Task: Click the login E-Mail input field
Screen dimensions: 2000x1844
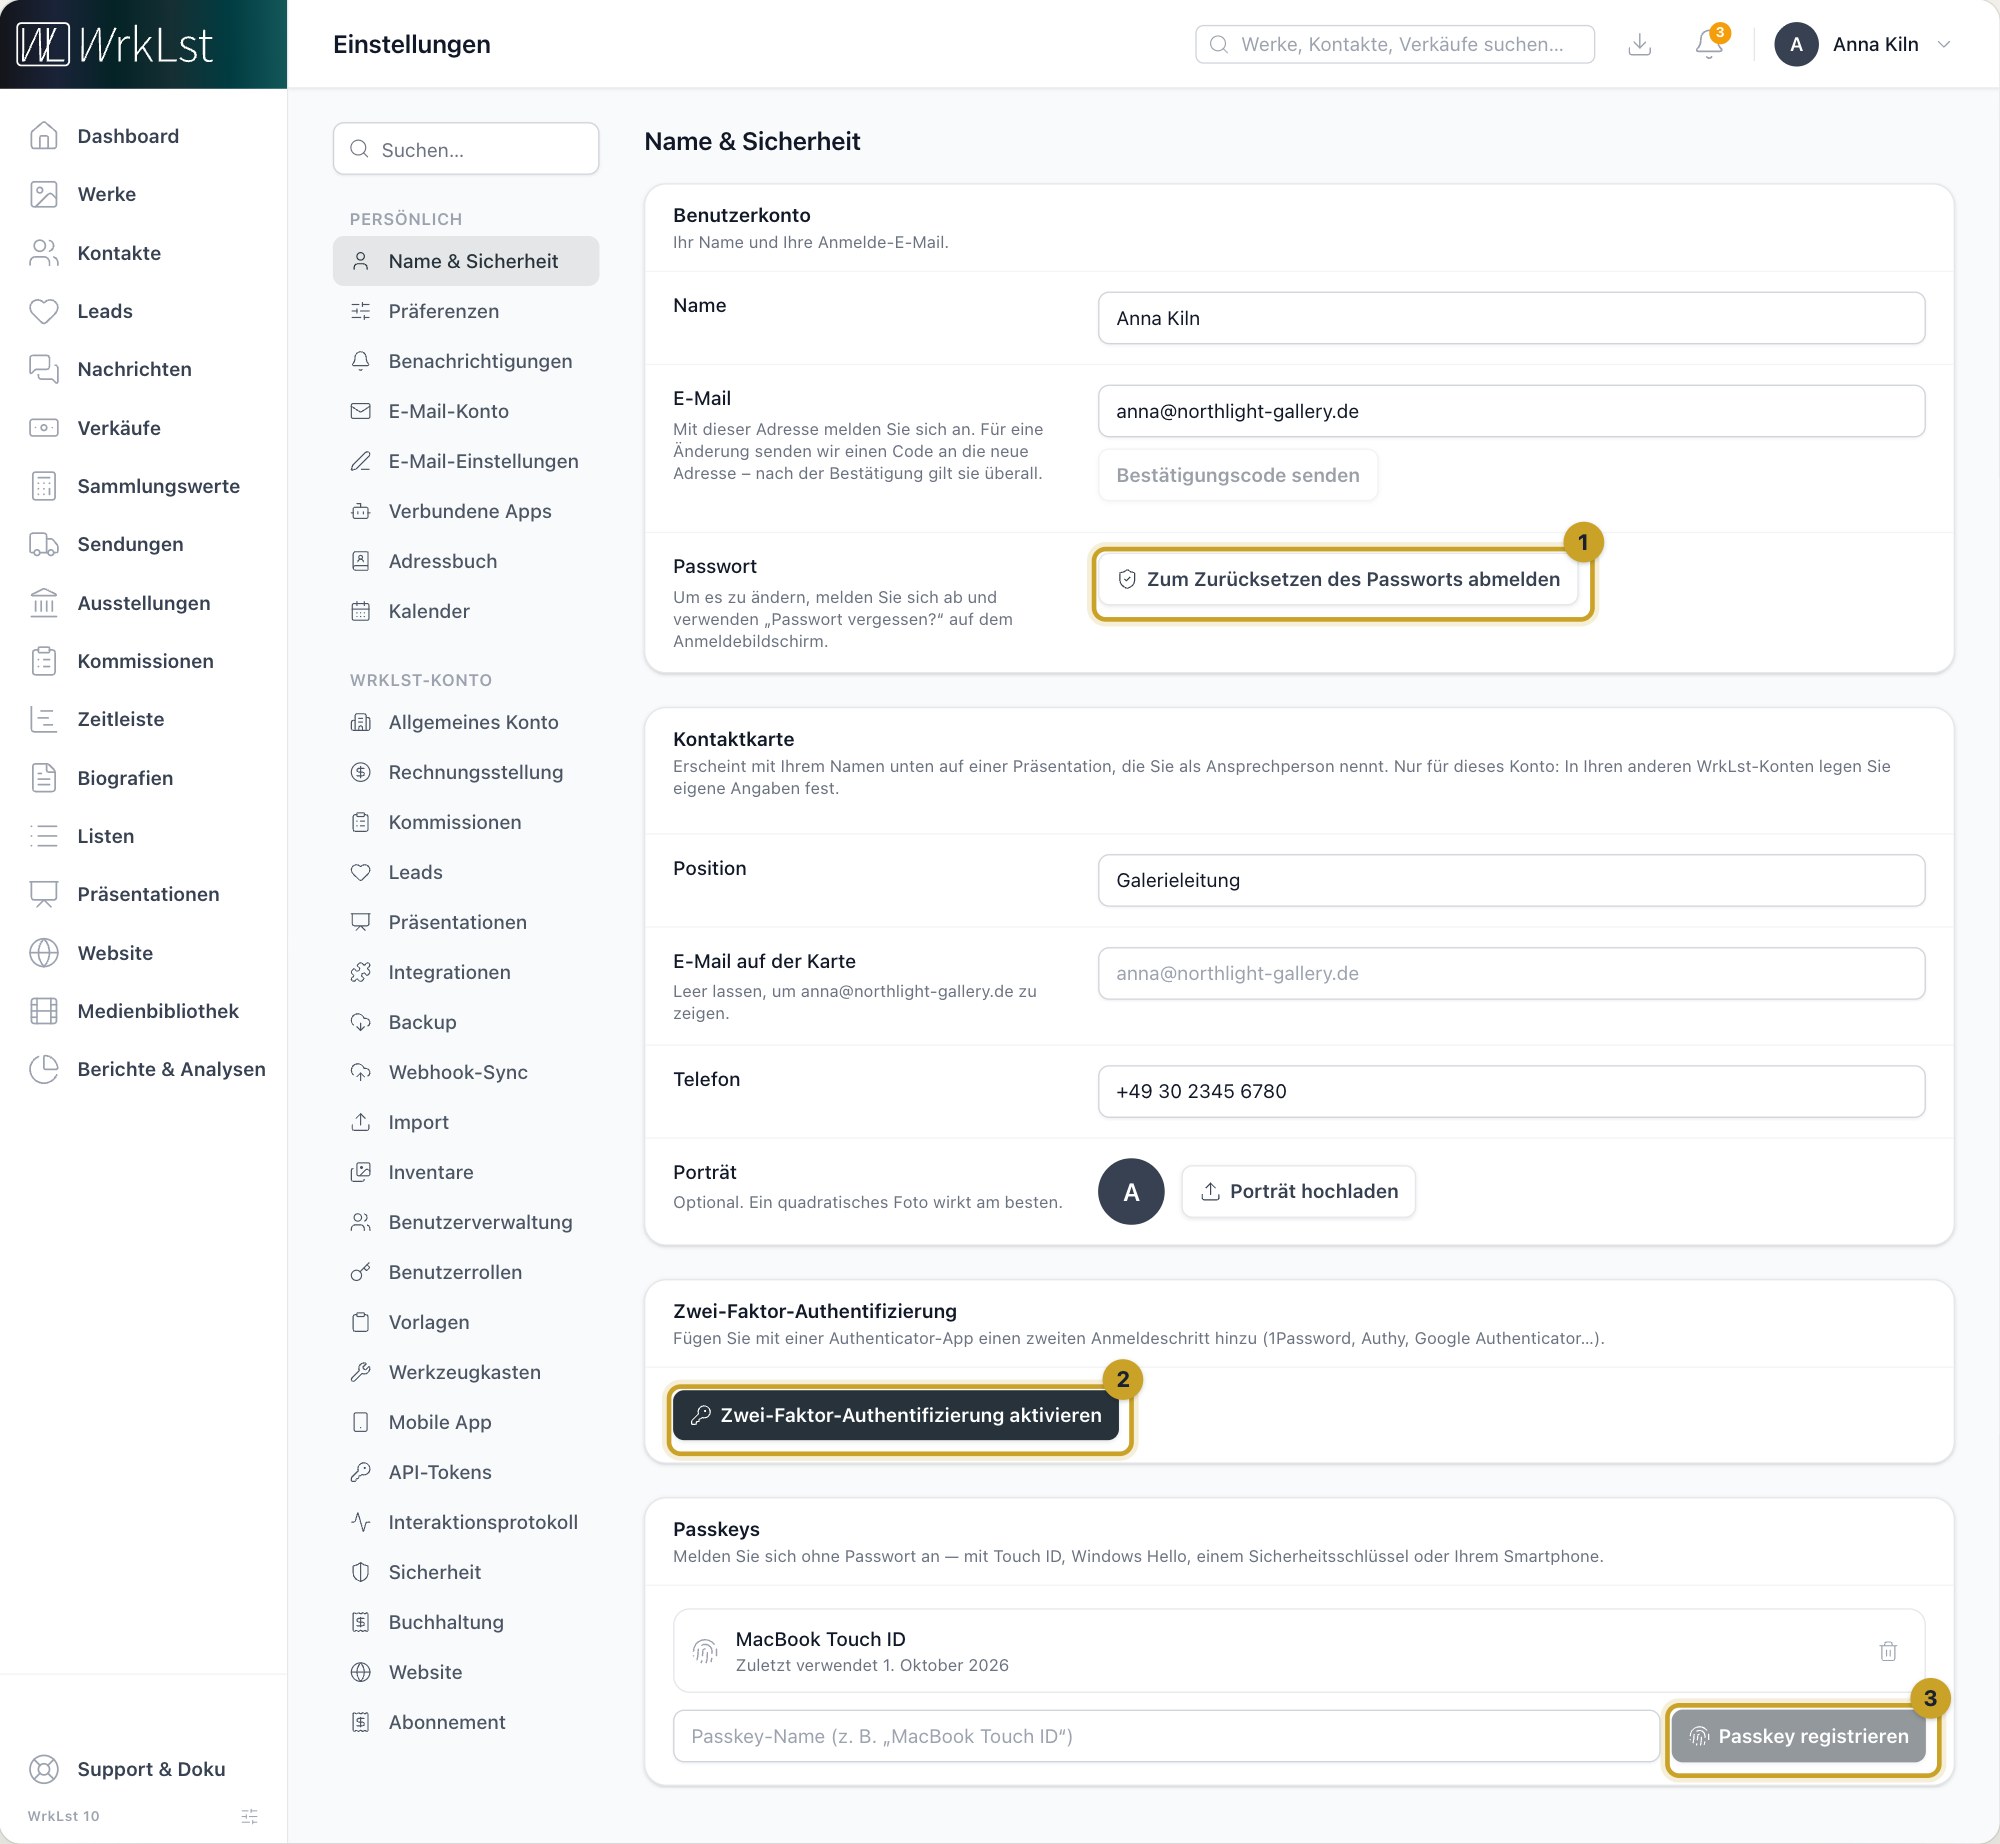Action: point(1511,411)
